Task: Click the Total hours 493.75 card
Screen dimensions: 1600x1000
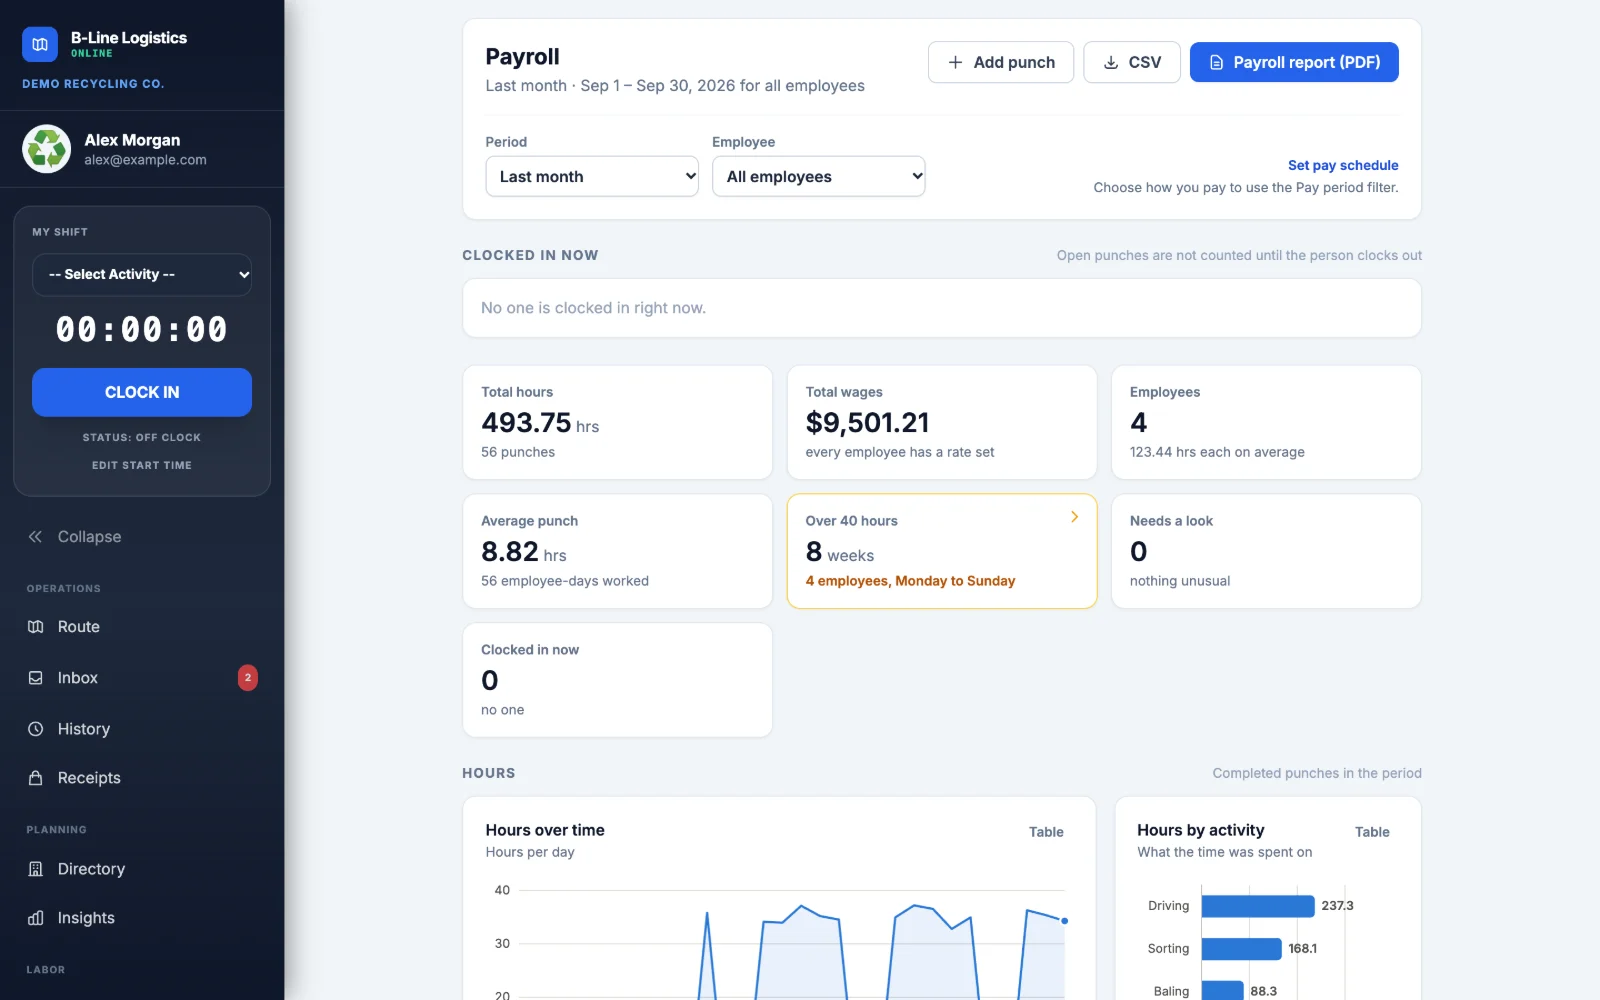Action: [x=617, y=422]
